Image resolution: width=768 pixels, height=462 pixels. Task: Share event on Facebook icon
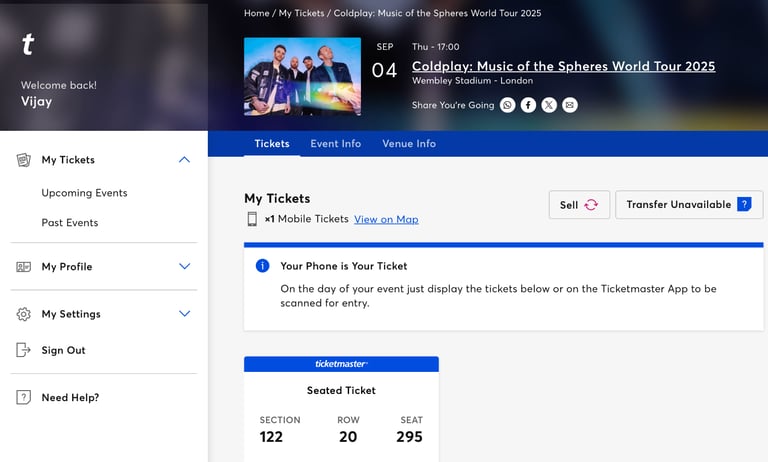click(528, 105)
